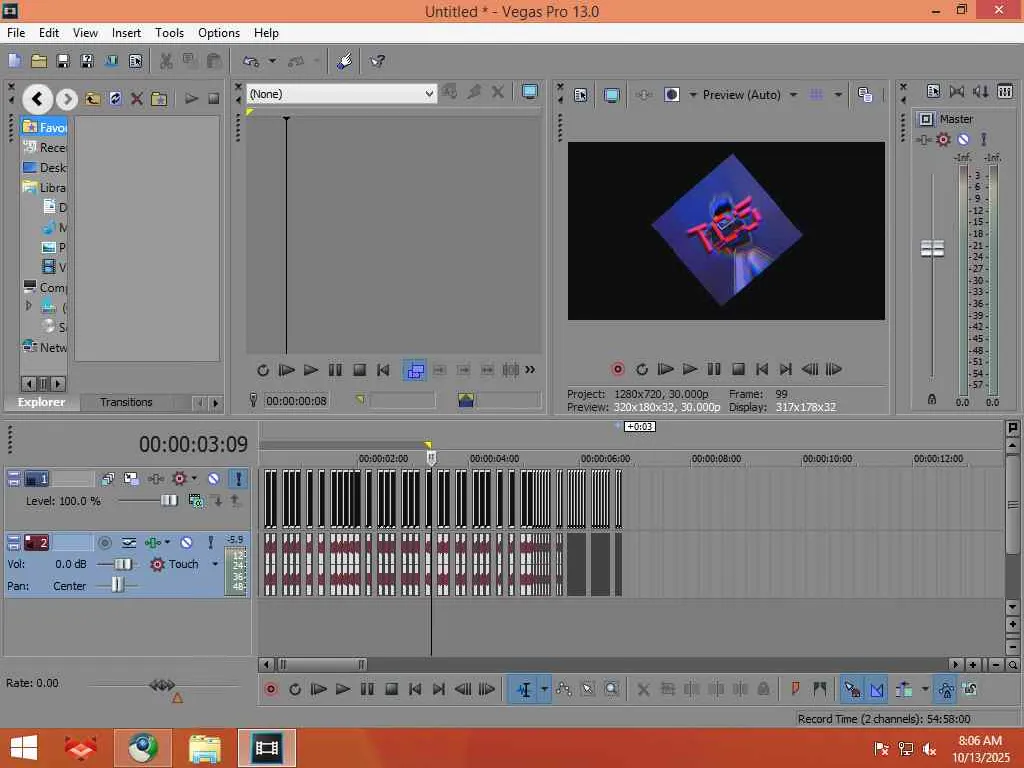
Task: Open the Tools menu
Action: pos(169,33)
